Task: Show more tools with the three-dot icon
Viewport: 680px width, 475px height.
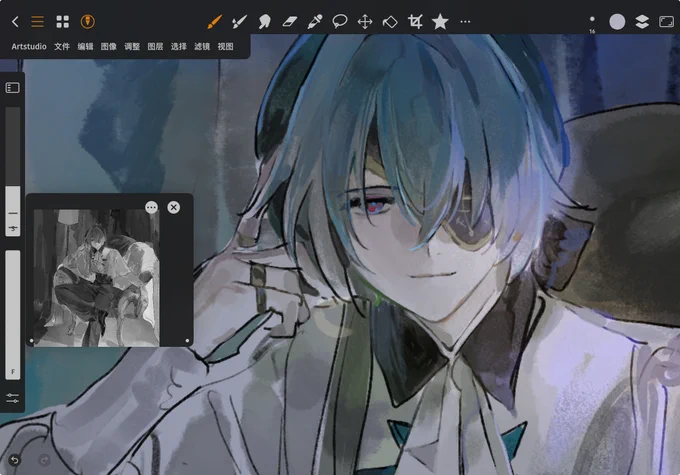Action: click(x=465, y=22)
